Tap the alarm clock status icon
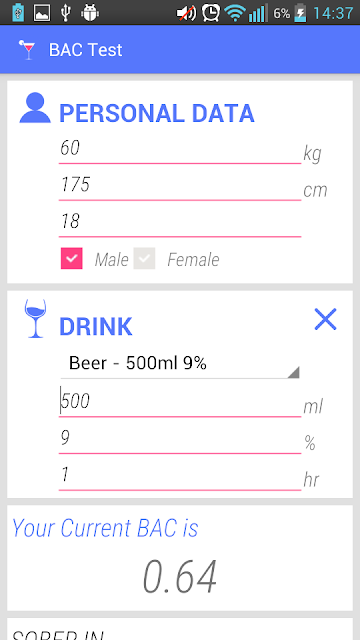The image size is (360, 640). [x=211, y=13]
